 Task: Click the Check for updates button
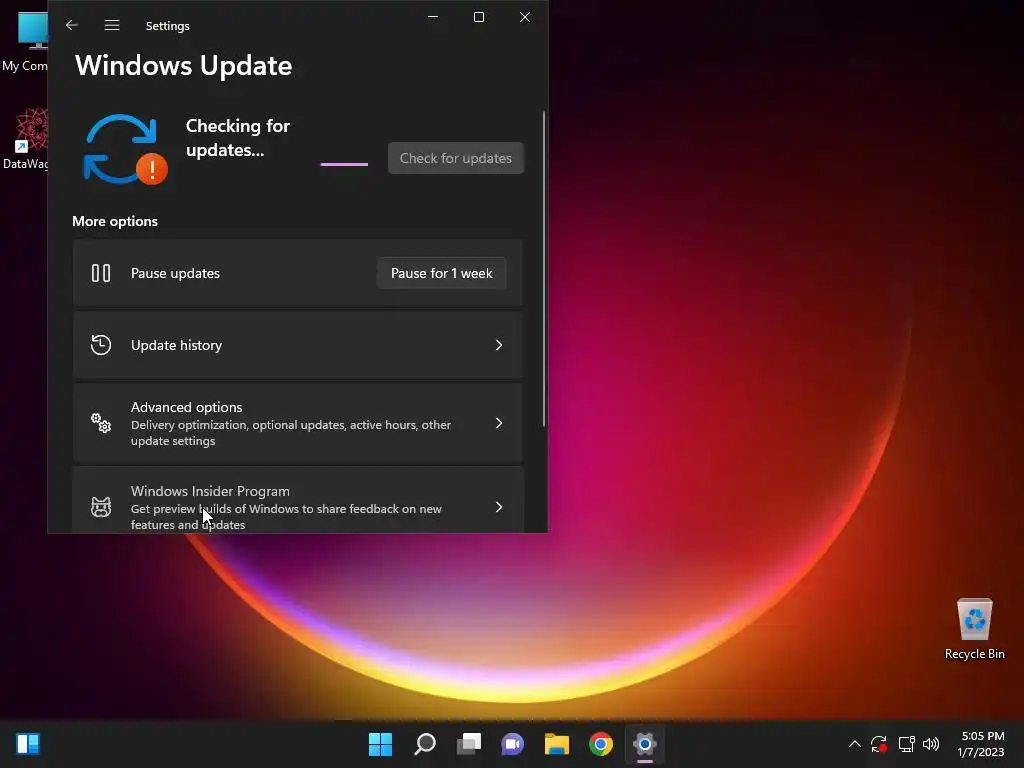[456, 158]
